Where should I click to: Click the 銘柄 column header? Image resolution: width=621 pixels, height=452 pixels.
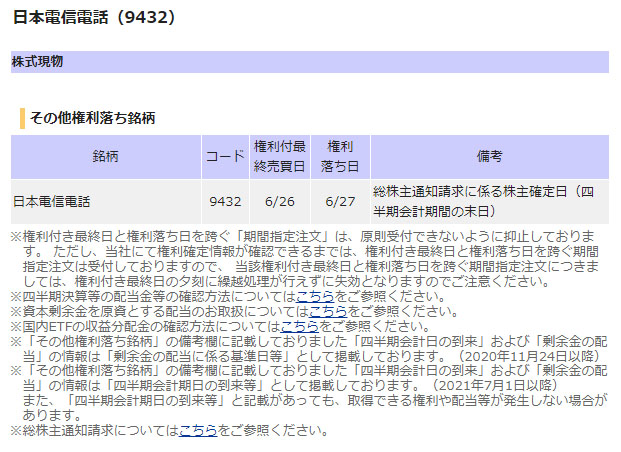tap(106, 157)
